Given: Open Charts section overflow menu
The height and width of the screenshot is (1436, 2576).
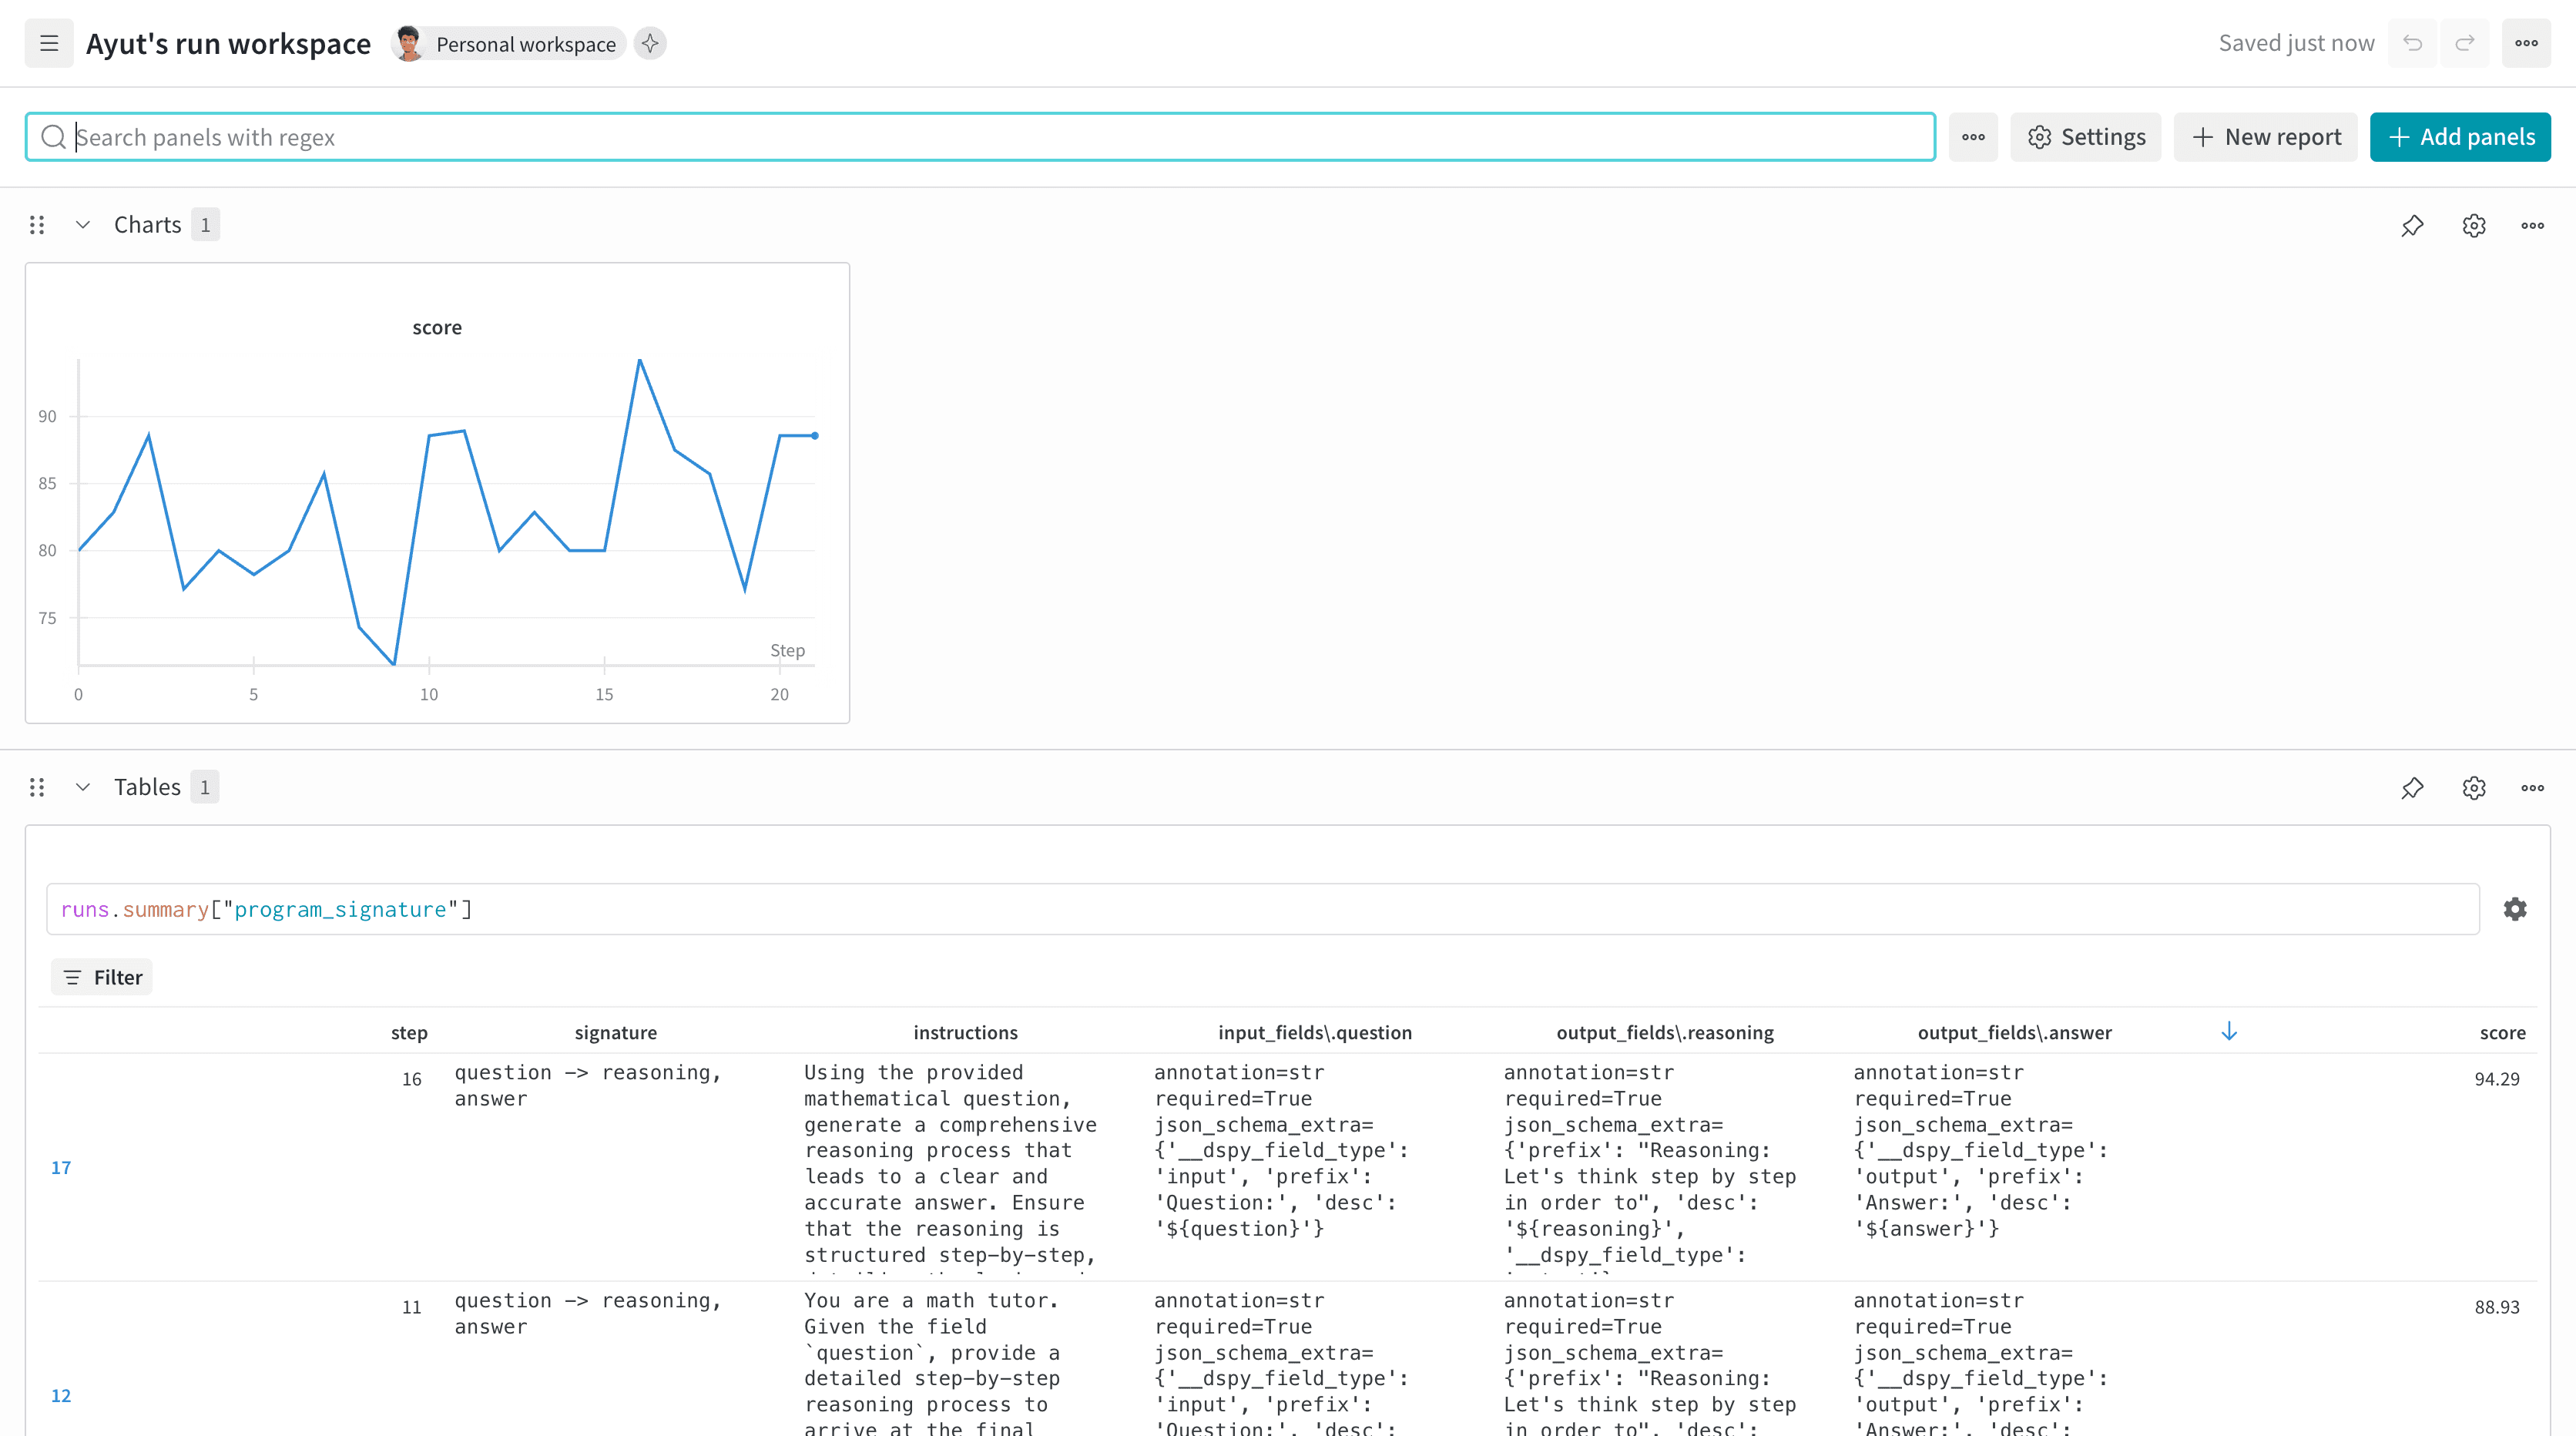Looking at the screenshot, I should click(2532, 225).
